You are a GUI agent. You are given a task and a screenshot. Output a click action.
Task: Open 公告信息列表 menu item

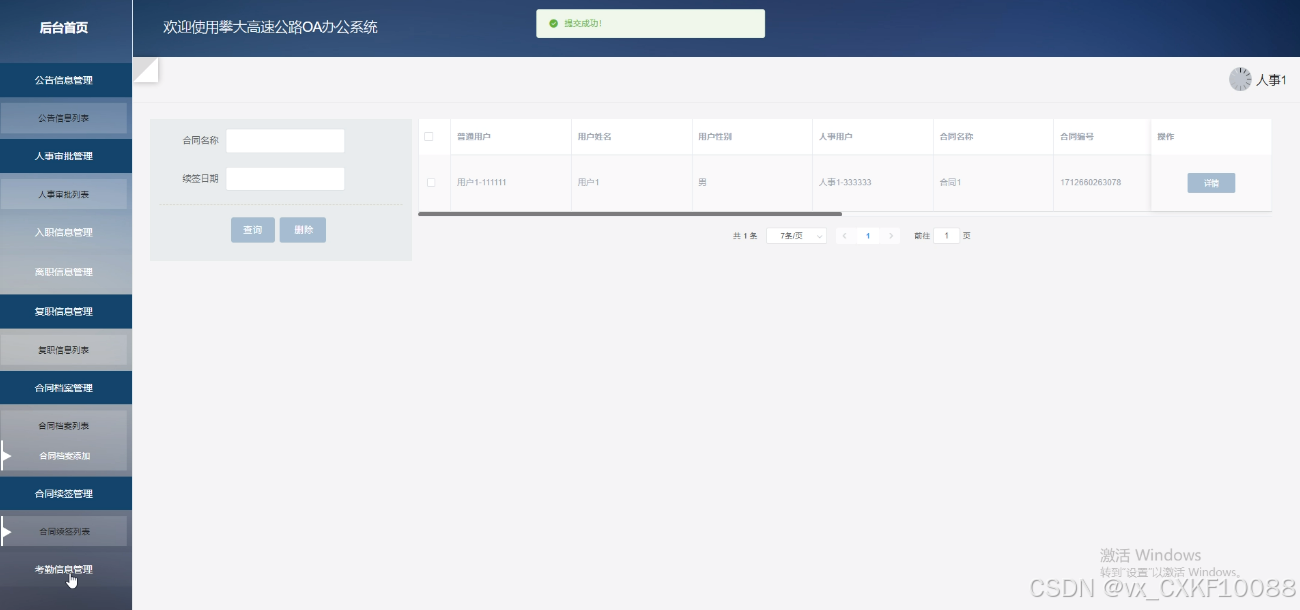tap(64, 118)
